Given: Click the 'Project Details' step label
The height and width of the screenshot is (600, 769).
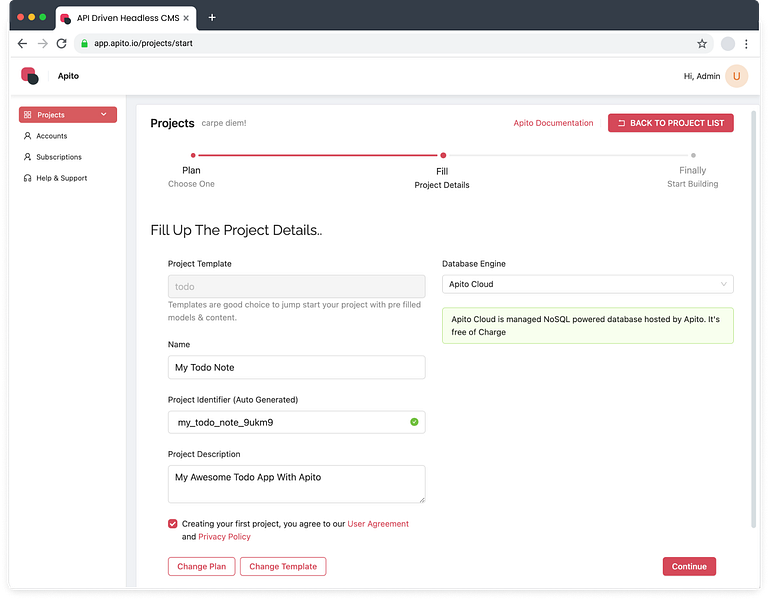Looking at the screenshot, I should click(442, 185).
